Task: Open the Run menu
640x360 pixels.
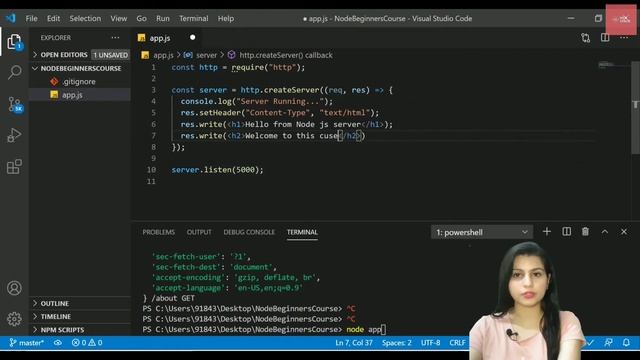Action: [x=163, y=18]
